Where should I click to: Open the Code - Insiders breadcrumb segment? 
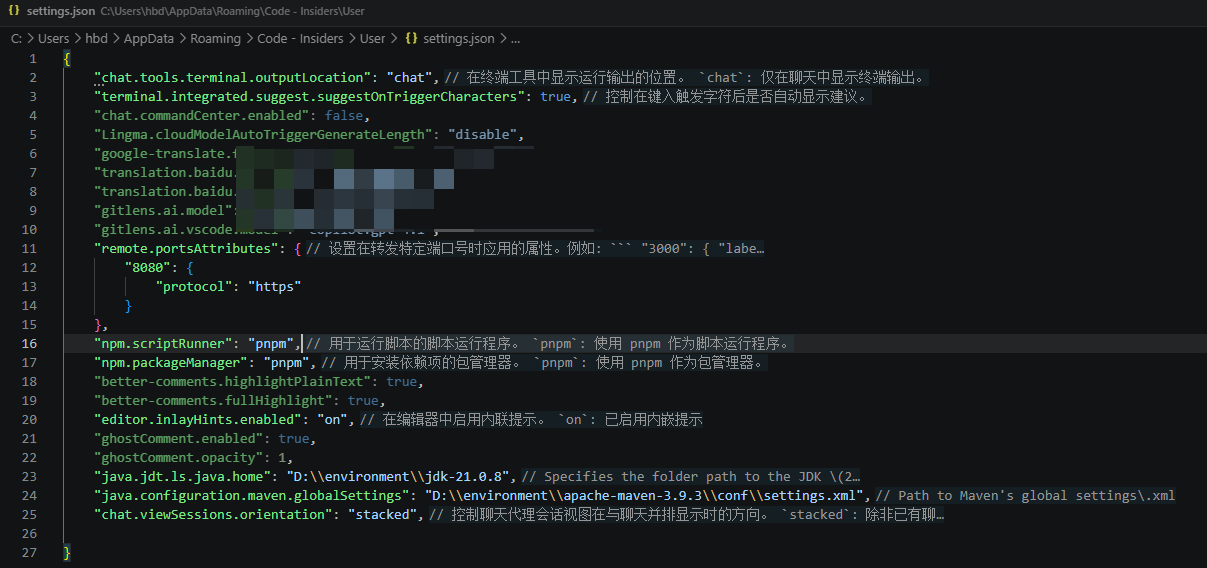point(301,39)
